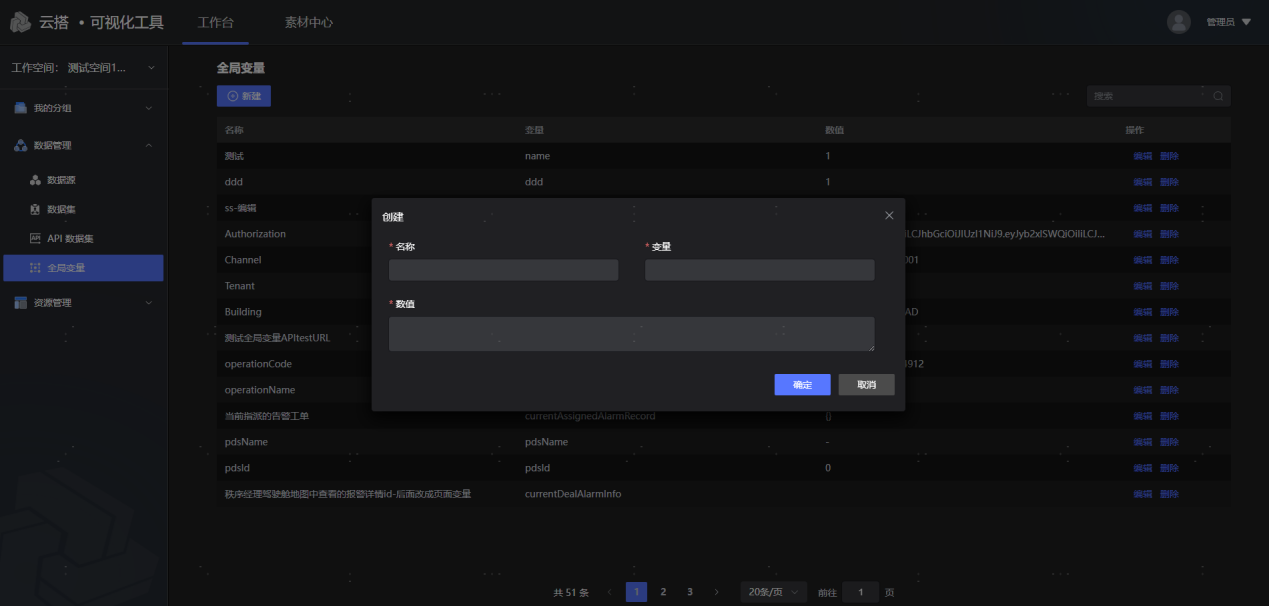Image resolution: width=1269 pixels, height=606 pixels.
Task: Click the 云搭 logo icon
Action: point(21,22)
